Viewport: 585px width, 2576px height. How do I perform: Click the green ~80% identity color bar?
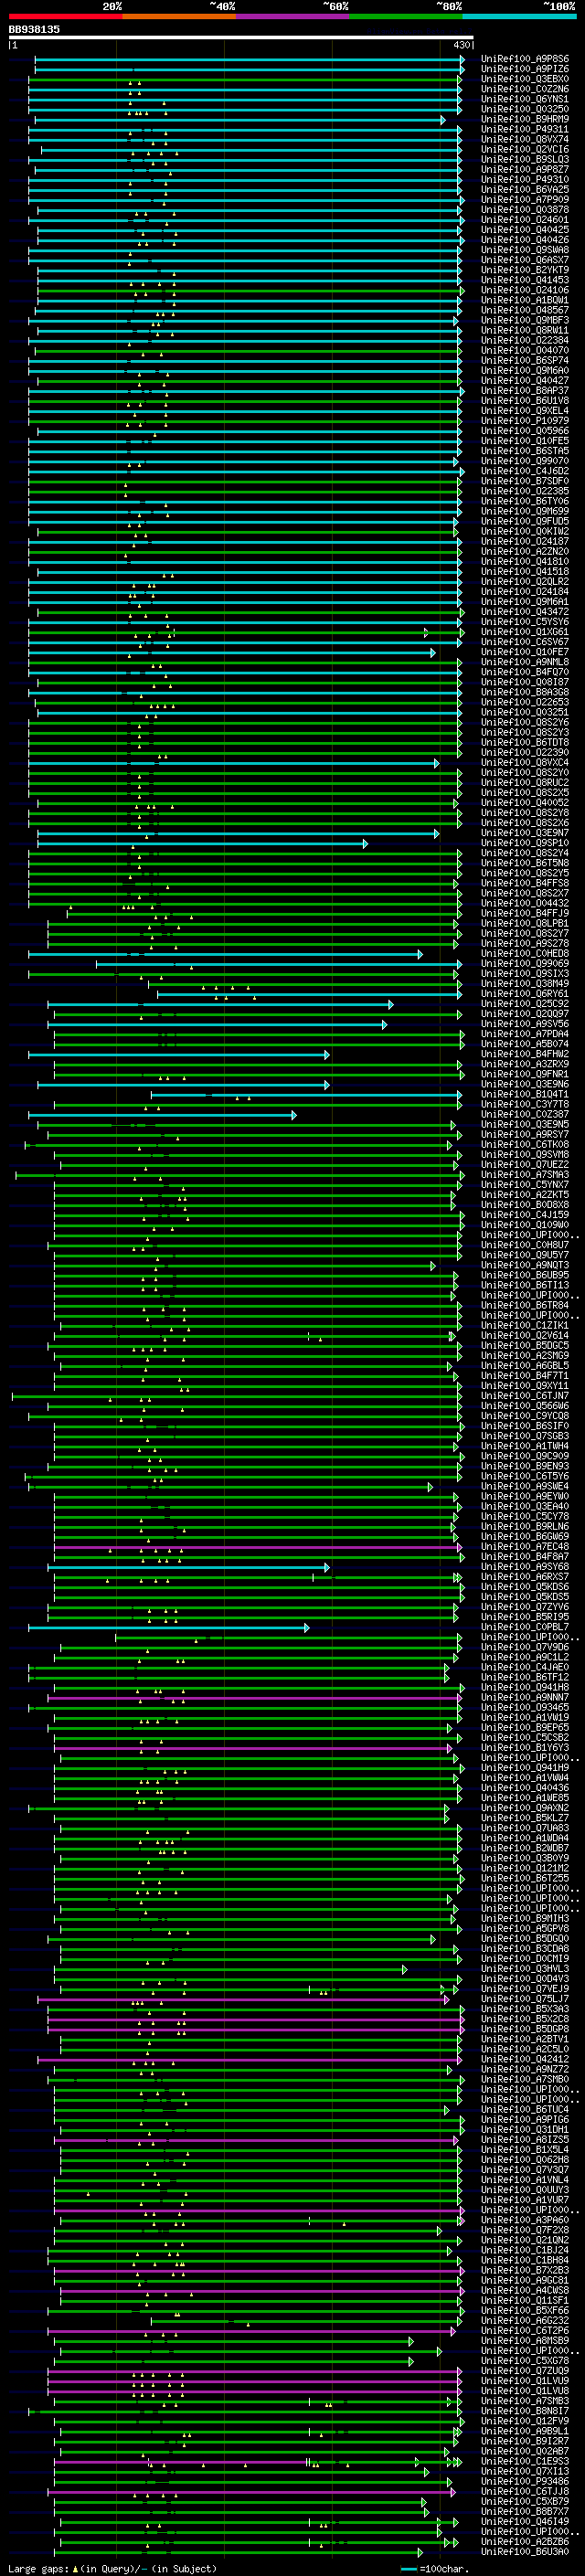pos(406,16)
